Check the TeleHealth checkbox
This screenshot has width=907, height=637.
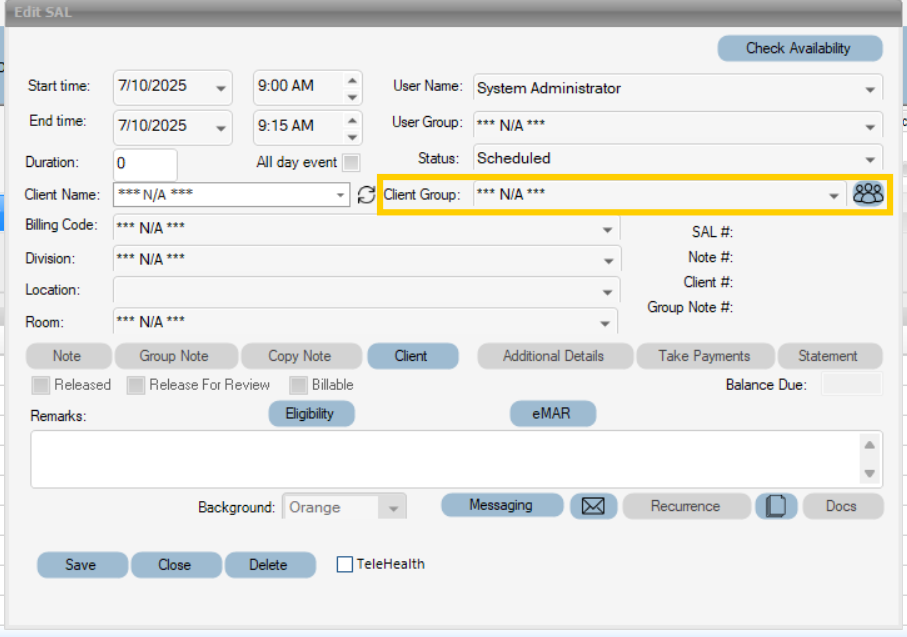click(345, 564)
